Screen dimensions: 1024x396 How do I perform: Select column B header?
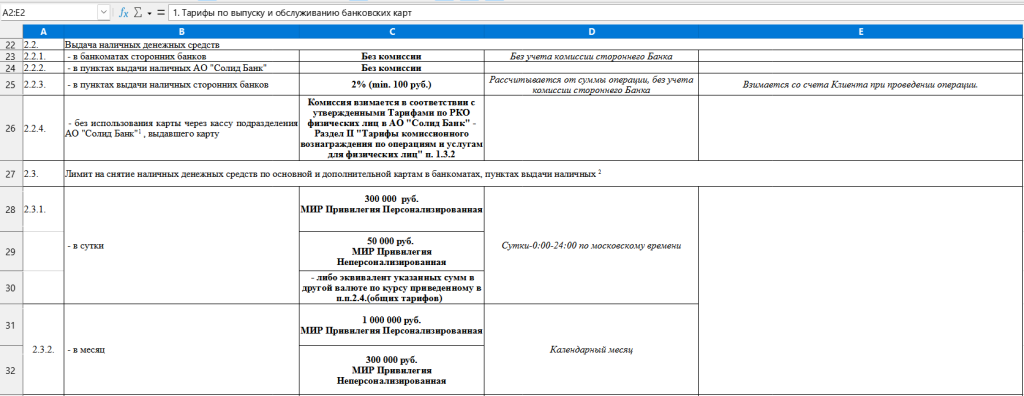(182, 32)
